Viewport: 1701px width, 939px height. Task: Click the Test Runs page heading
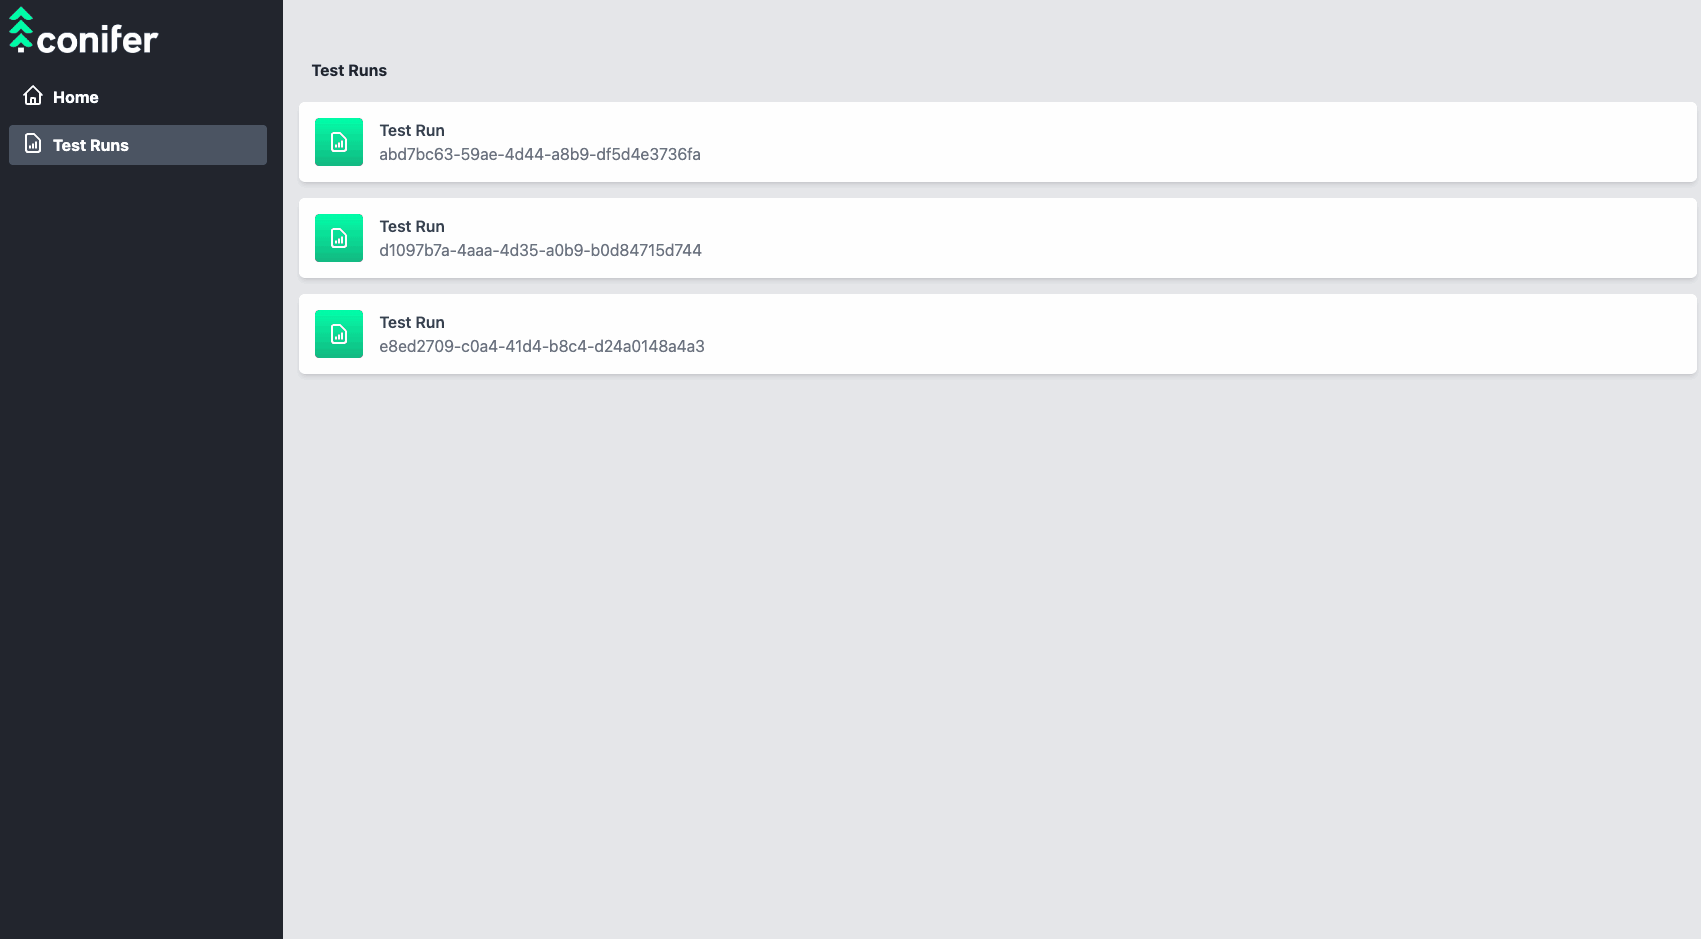click(349, 70)
